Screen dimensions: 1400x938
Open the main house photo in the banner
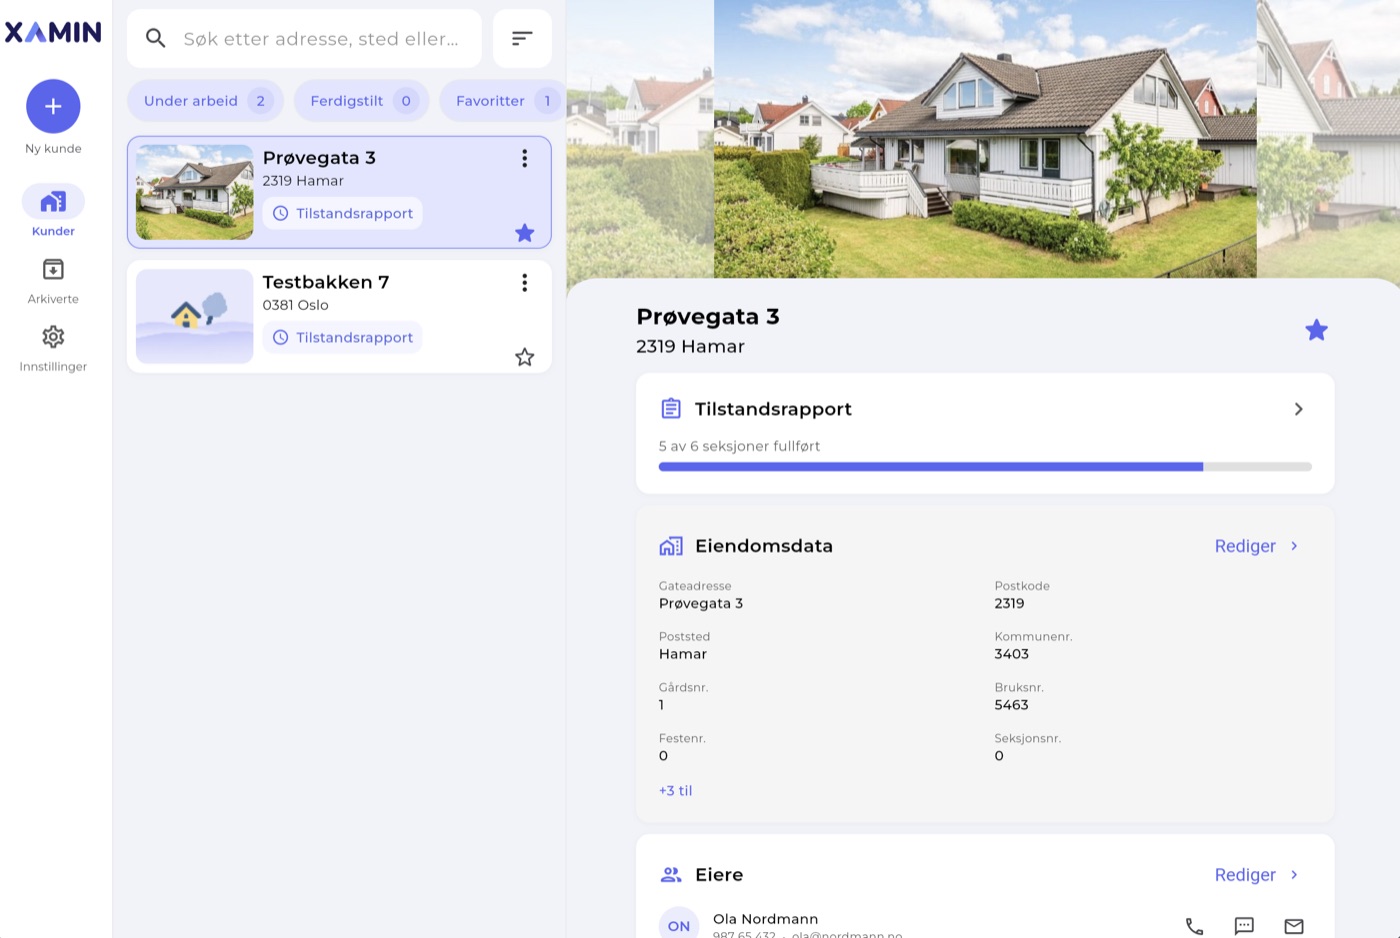click(x=985, y=139)
